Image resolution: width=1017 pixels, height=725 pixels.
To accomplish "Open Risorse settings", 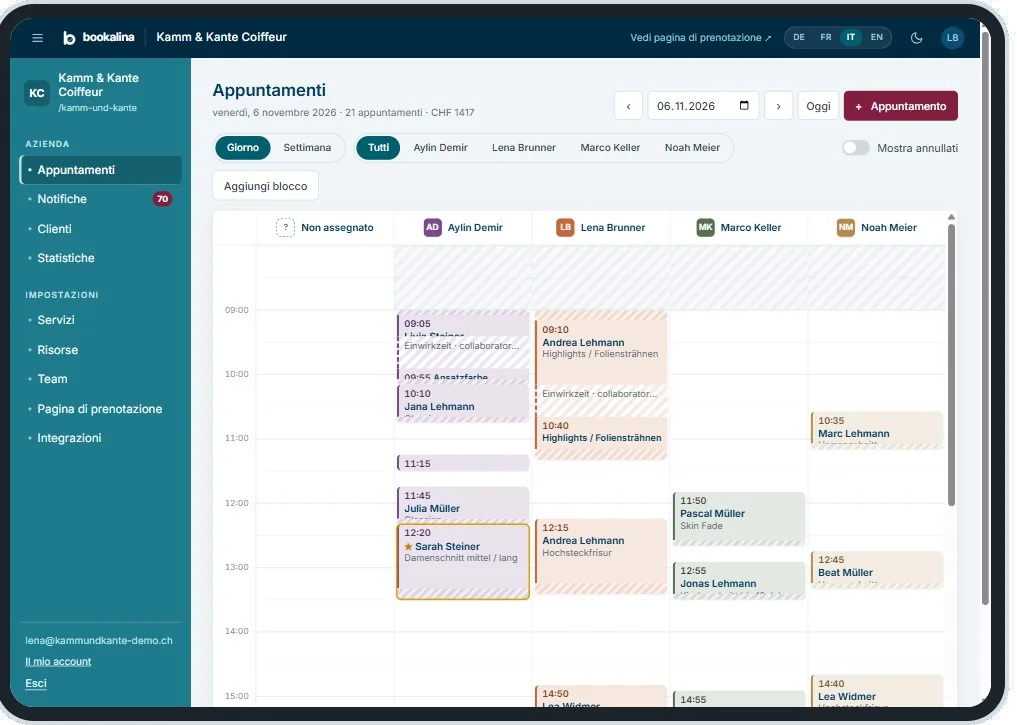I will (101, 350).
